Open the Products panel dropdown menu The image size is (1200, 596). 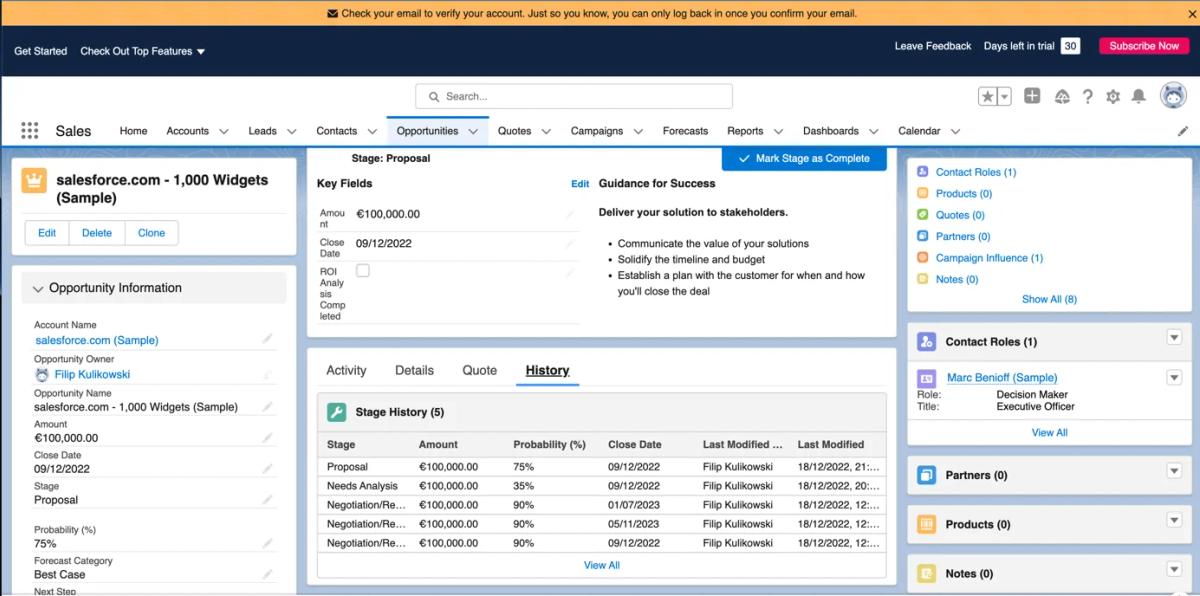pyautogui.click(x=1174, y=521)
